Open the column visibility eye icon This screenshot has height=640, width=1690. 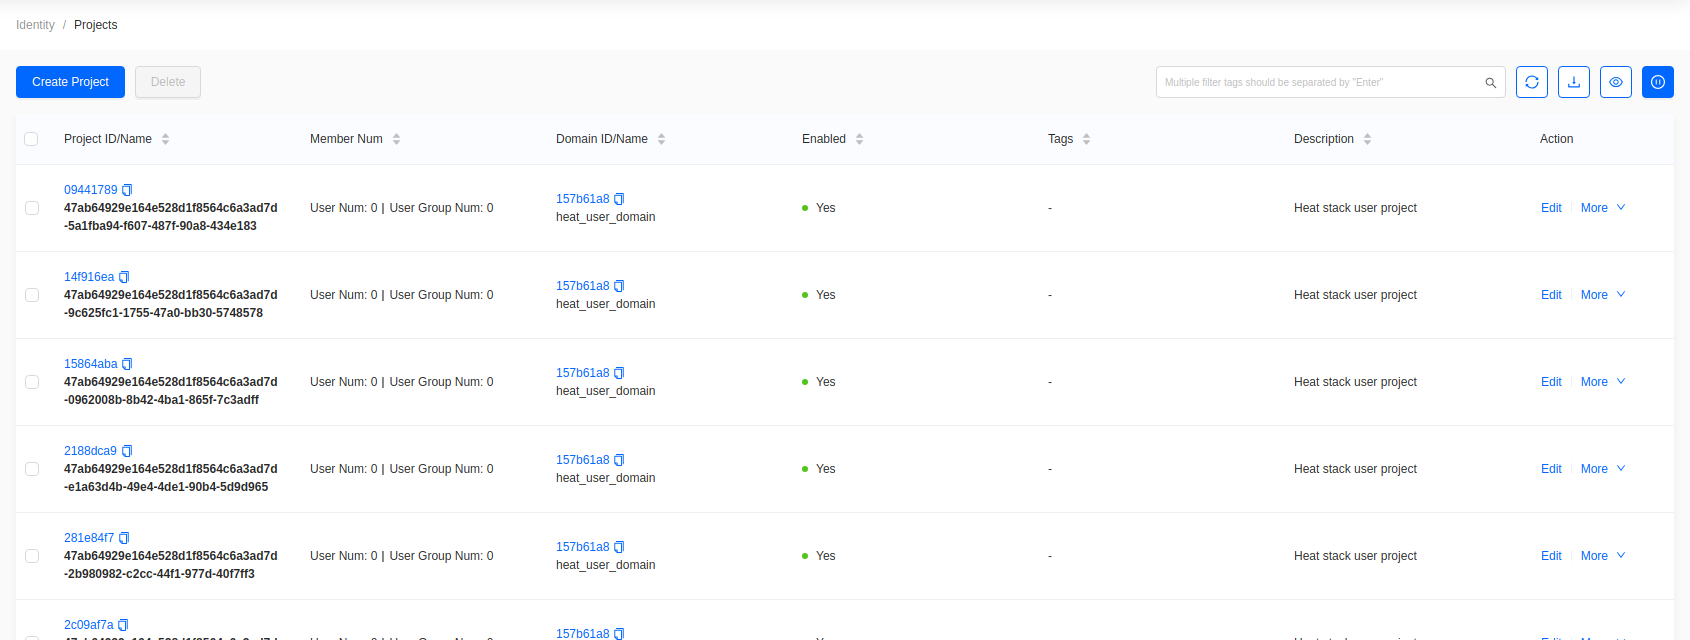click(1615, 82)
